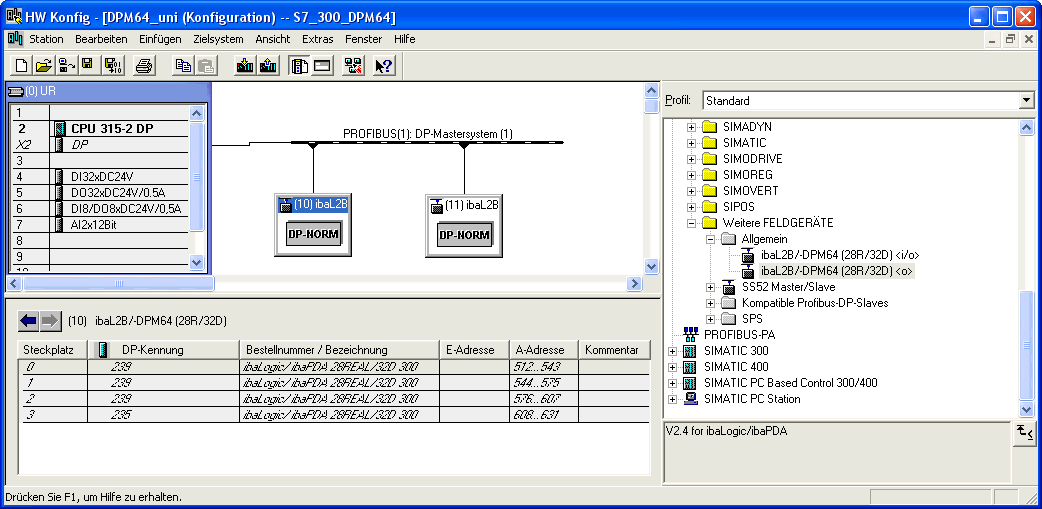The image size is (1042, 509).
Task: Click the back navigation arrow button
Action: point(28,321)
